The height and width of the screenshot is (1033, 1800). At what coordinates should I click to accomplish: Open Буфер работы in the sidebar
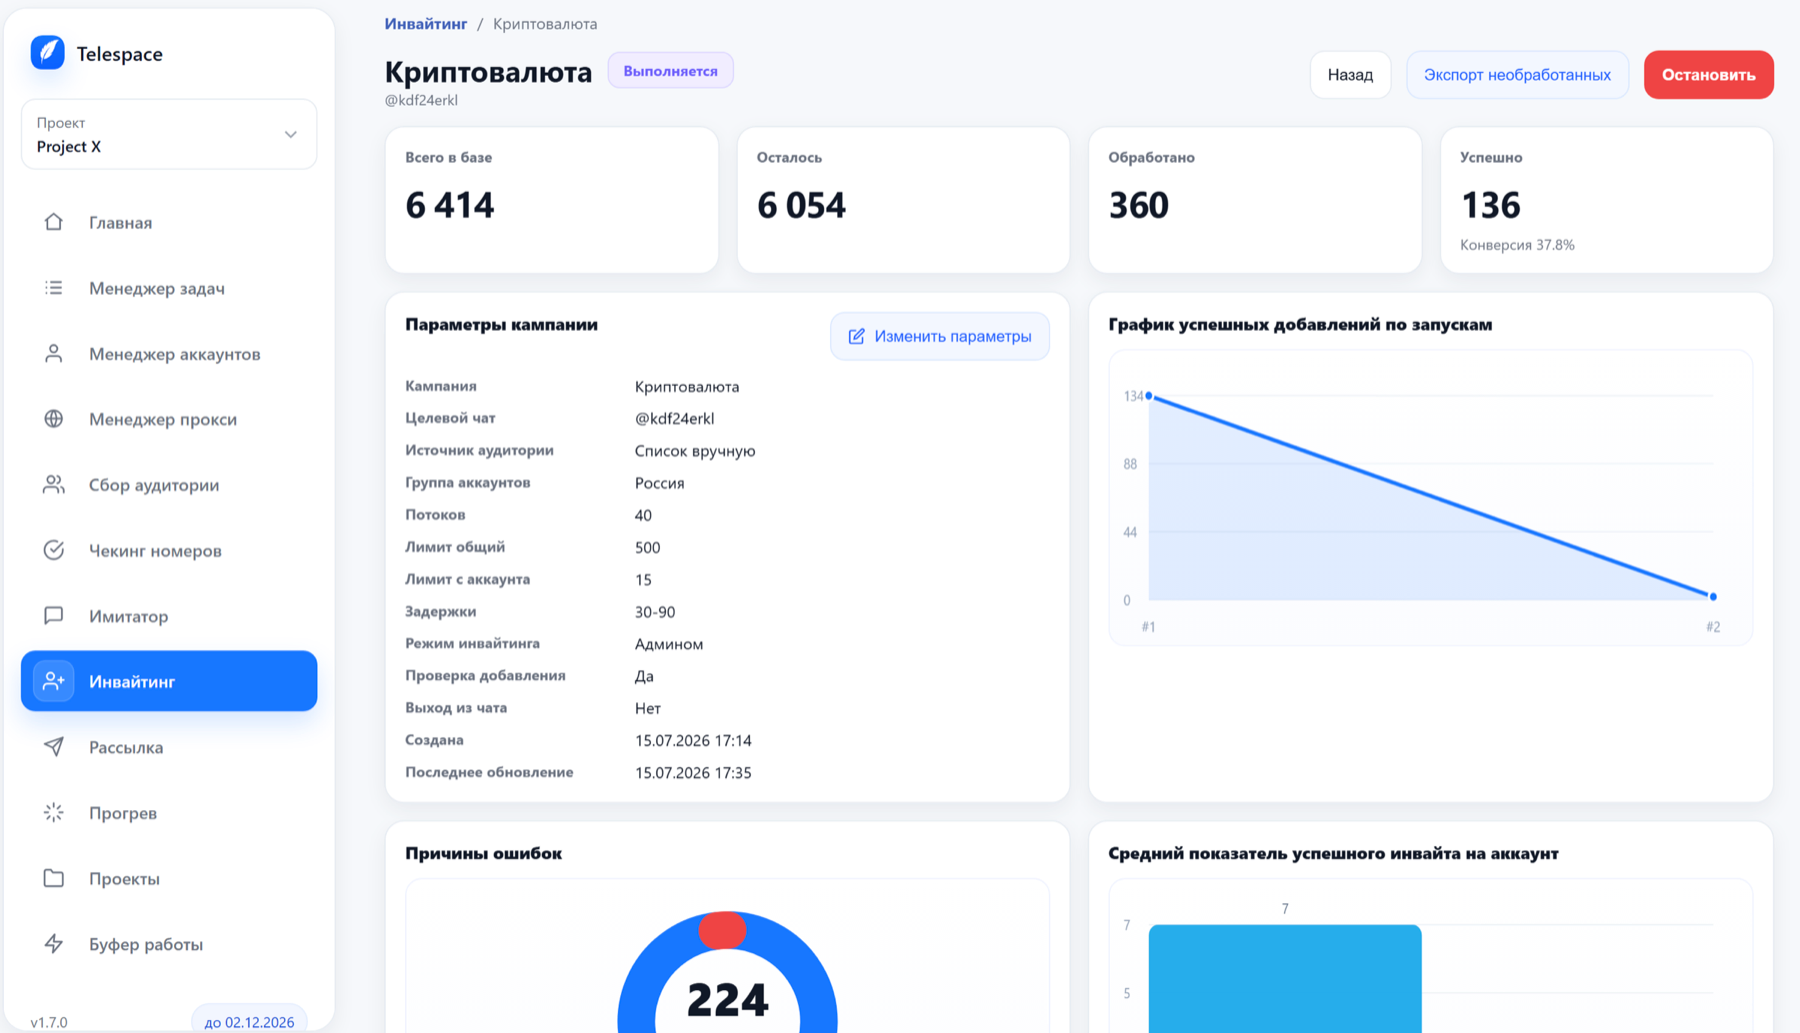169,944
